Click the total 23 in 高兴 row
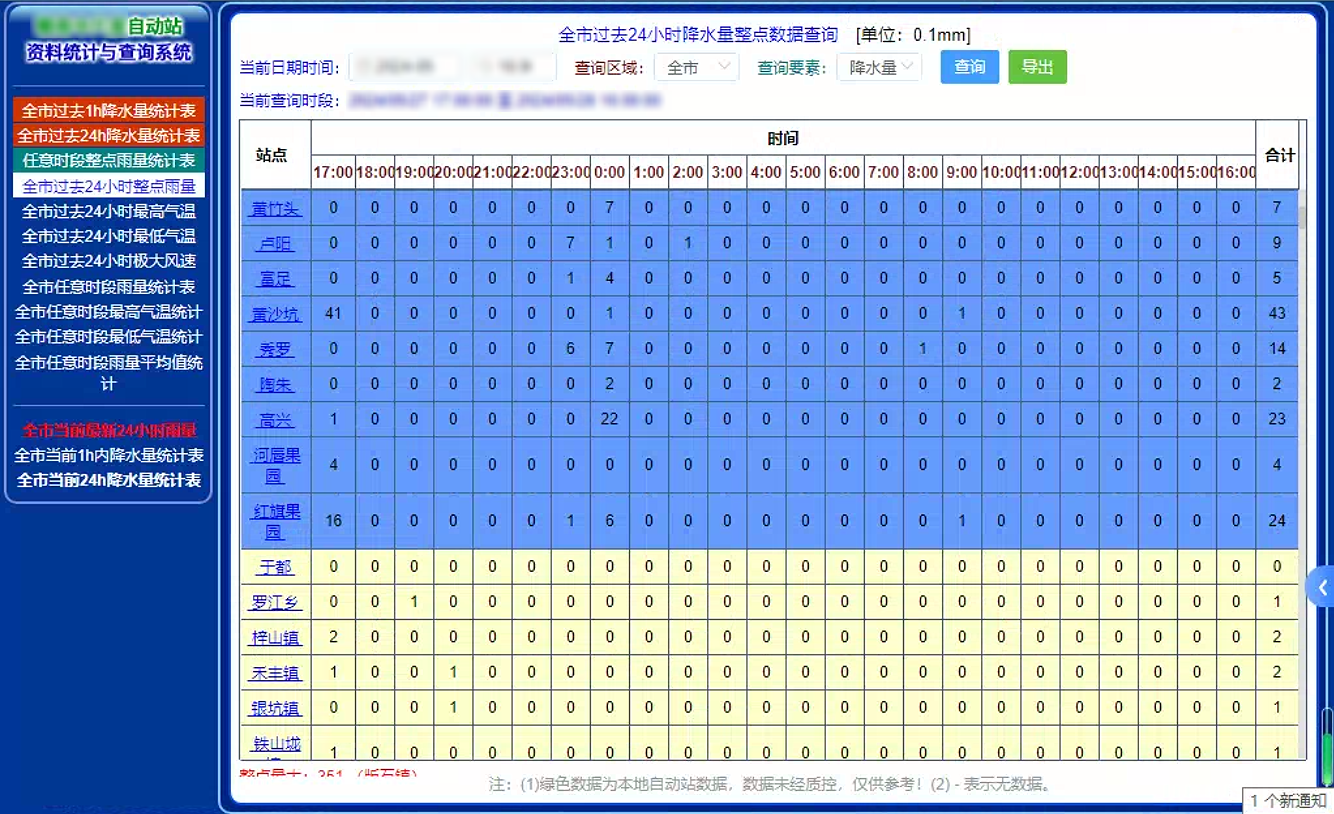The width and height of the screenshot is (1334, 814). [x=1277, y=419]
